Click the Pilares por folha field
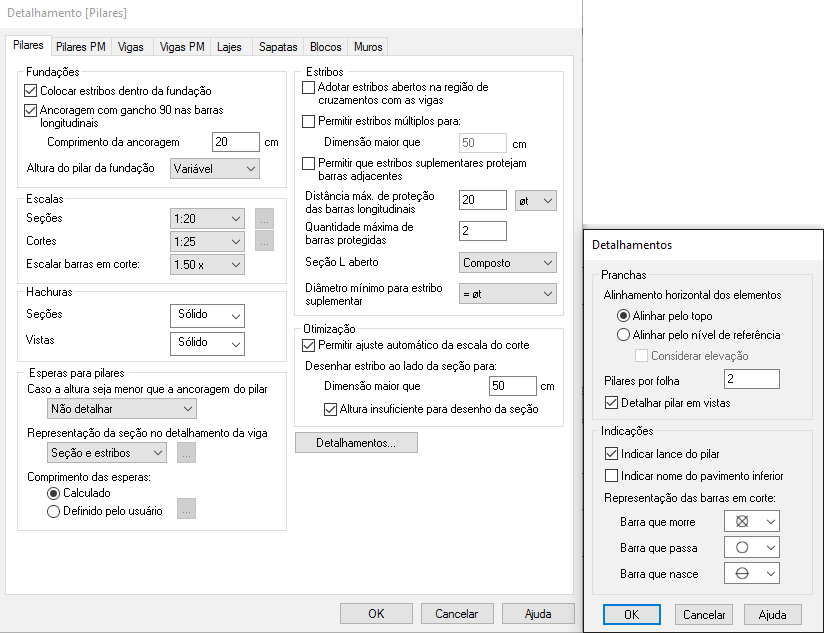The width and height of the screenshot is (824, 633). [x=751, y=379]
